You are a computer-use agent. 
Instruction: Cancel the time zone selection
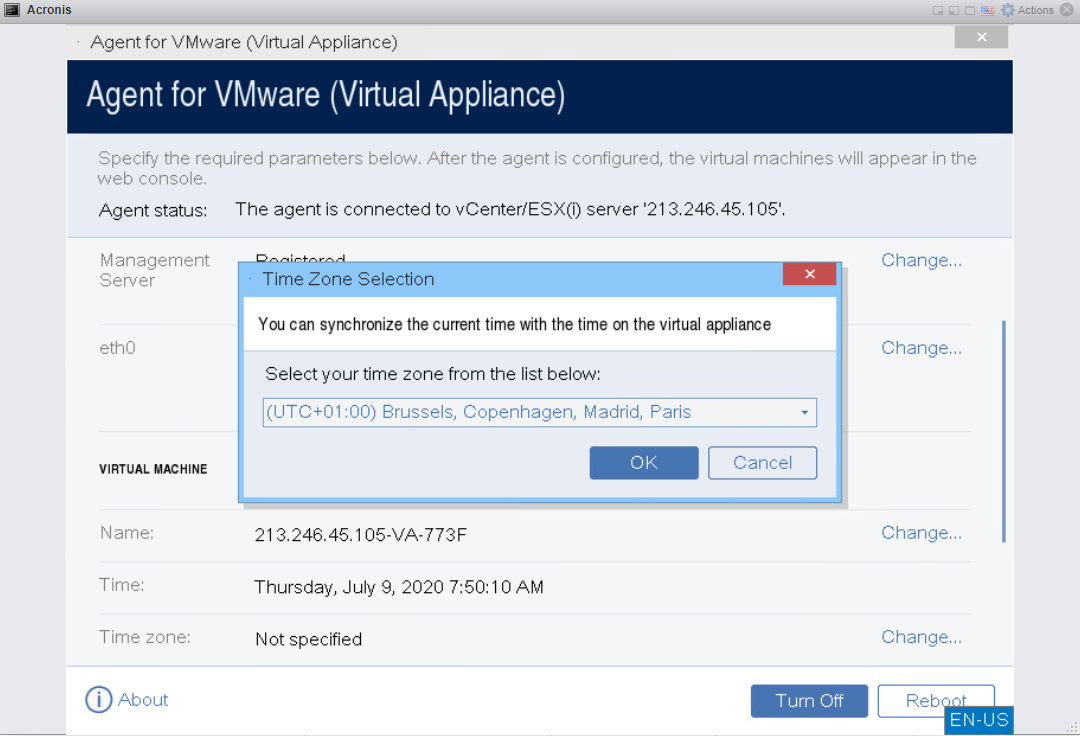pos(762,463)
